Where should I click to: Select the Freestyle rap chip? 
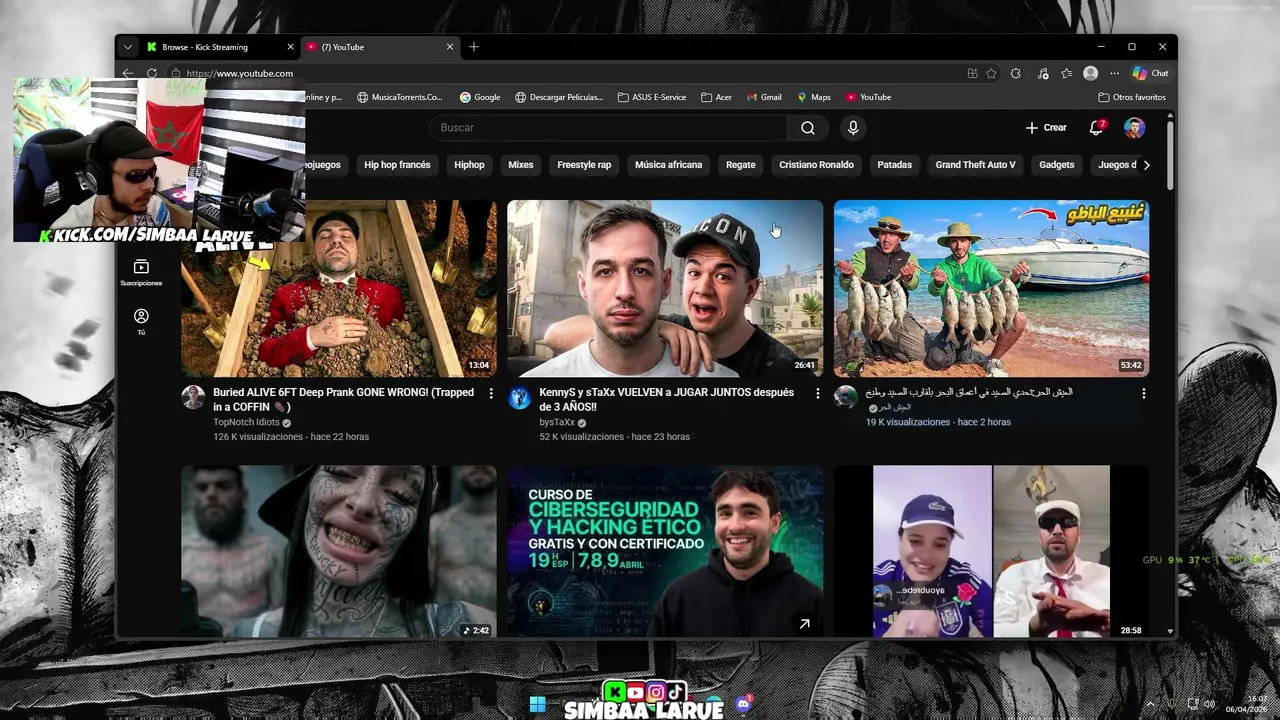(584, 165)
